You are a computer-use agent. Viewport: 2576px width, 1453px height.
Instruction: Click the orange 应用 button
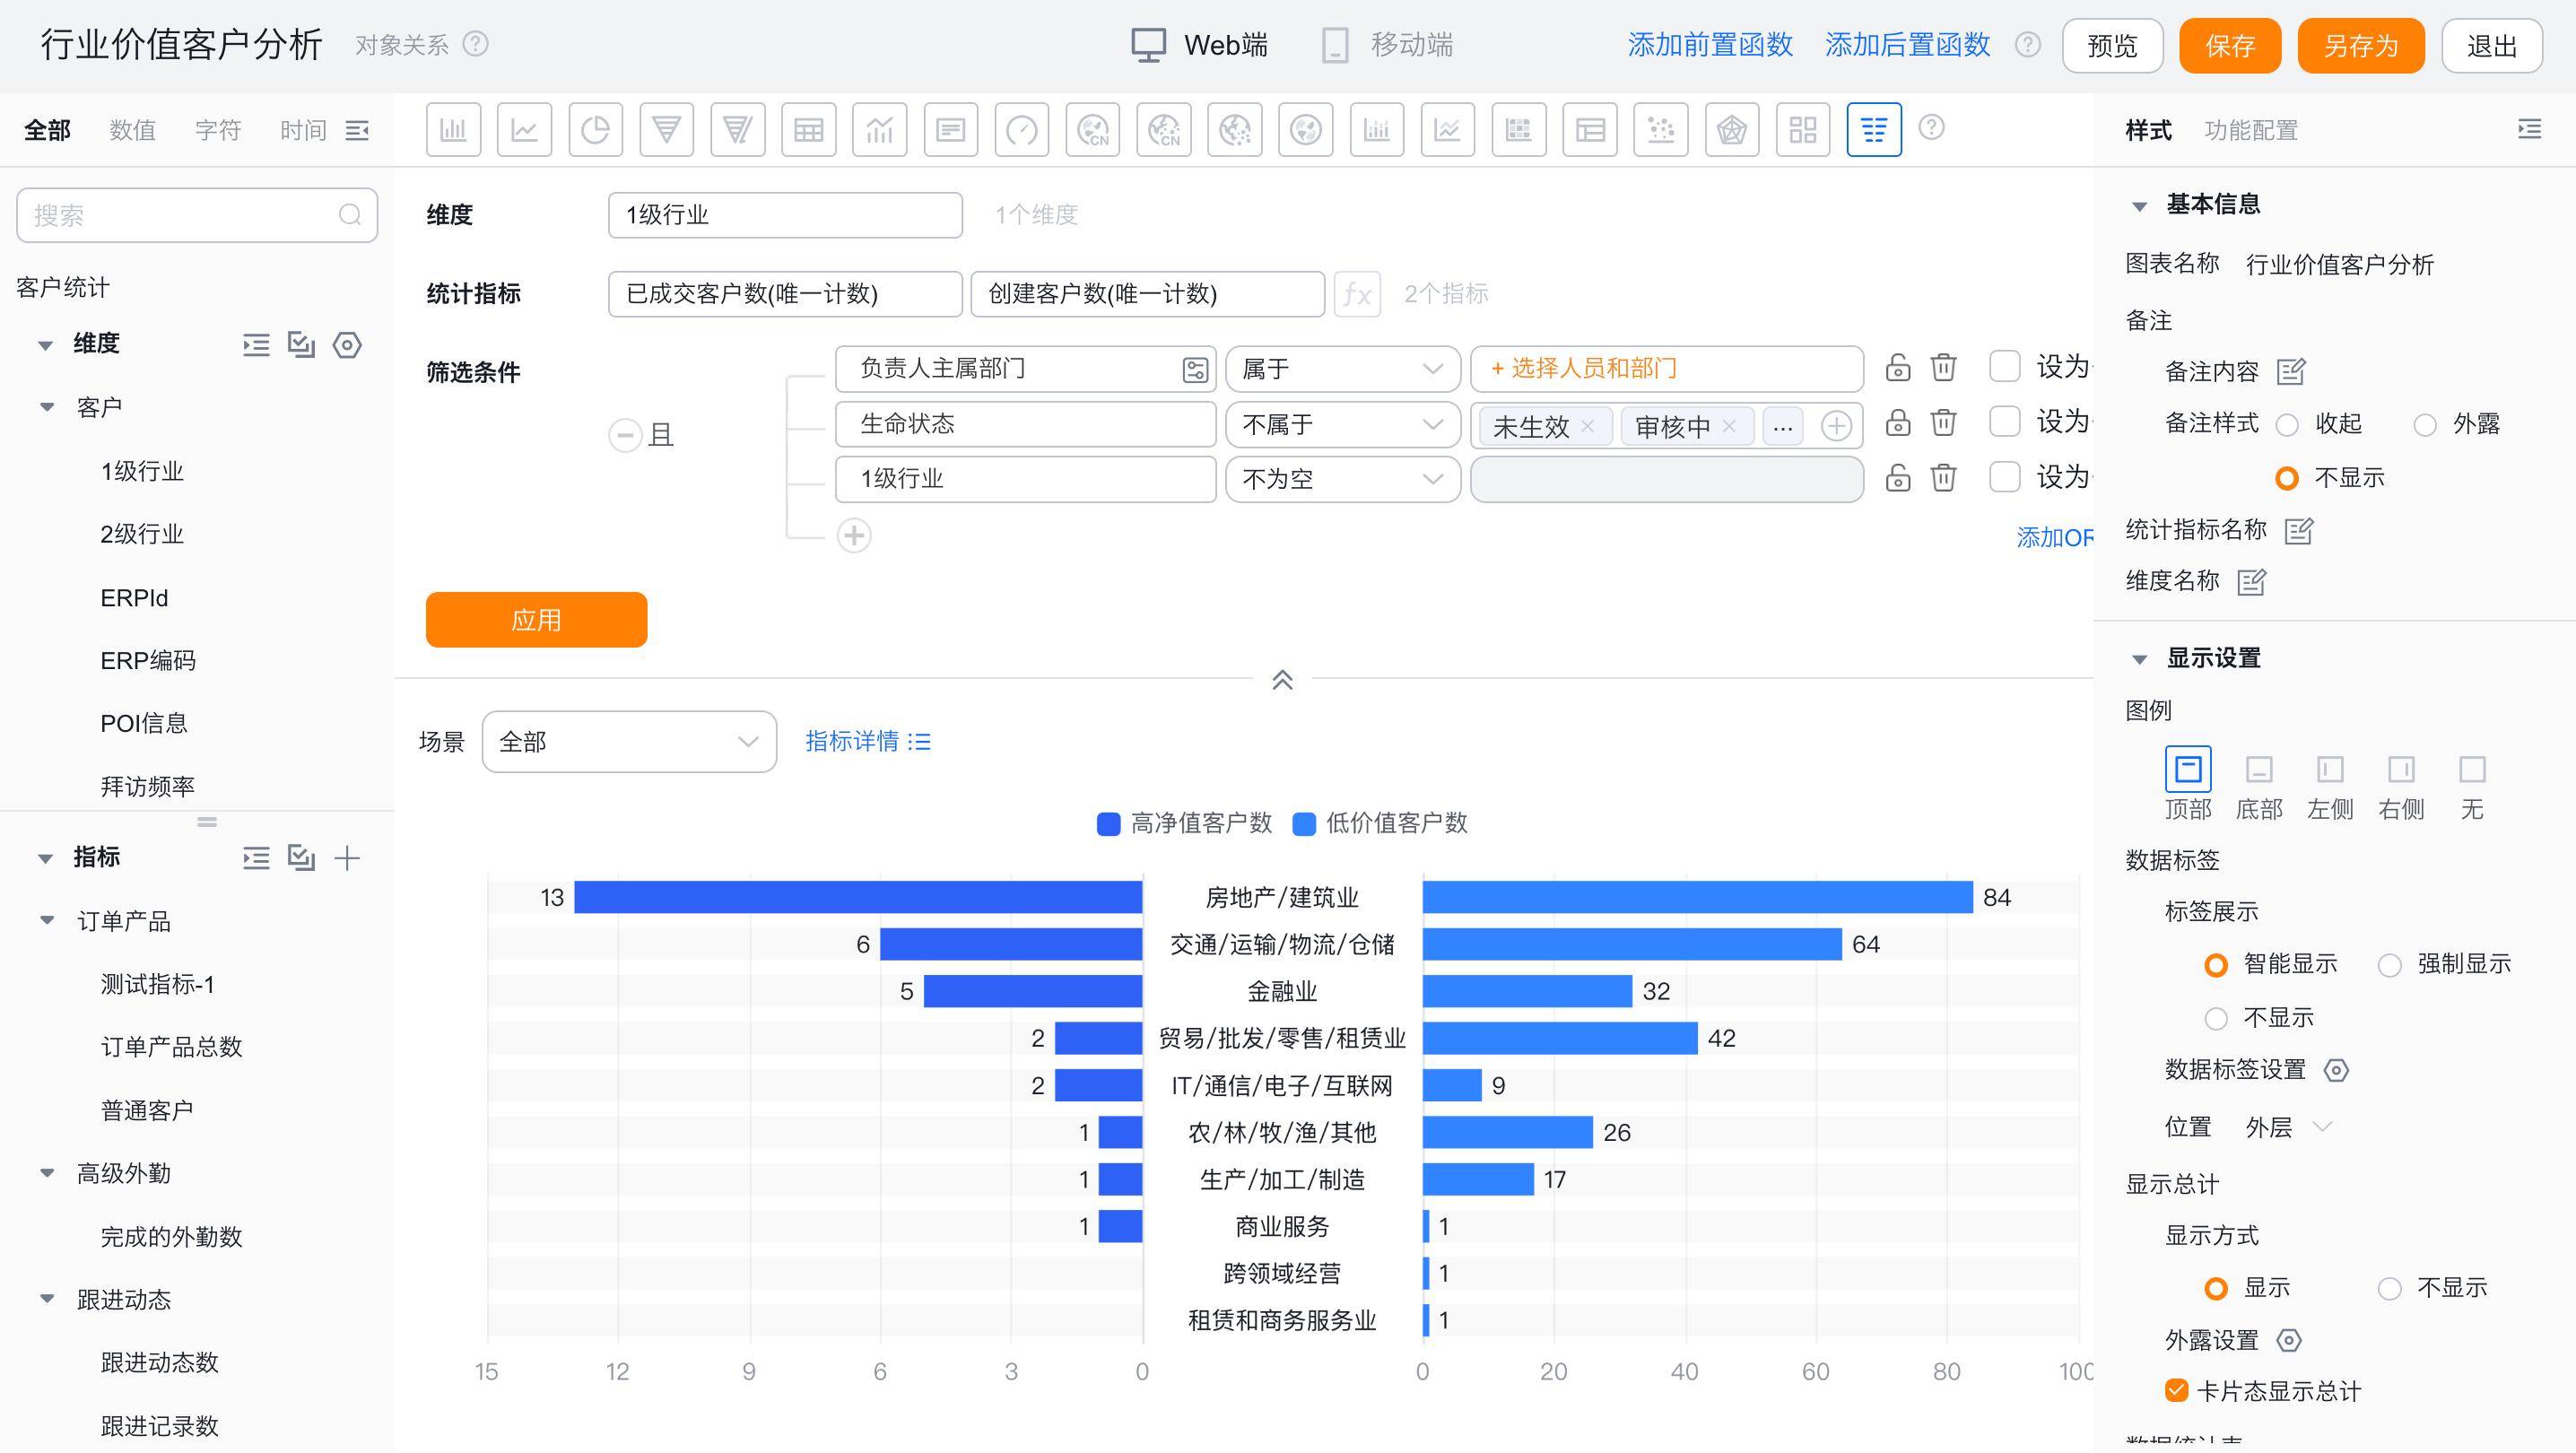pos(536,620)
